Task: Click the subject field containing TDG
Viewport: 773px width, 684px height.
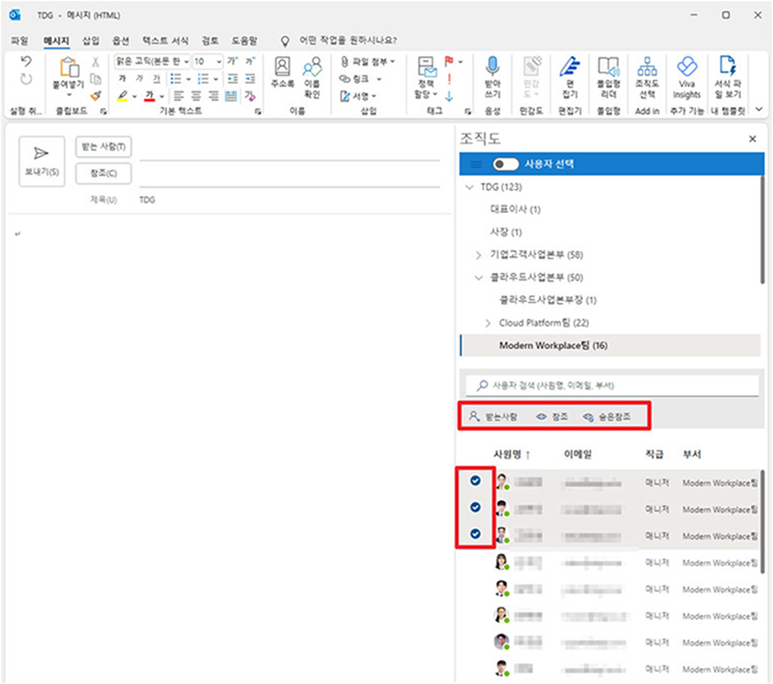Action: point(290,200)
